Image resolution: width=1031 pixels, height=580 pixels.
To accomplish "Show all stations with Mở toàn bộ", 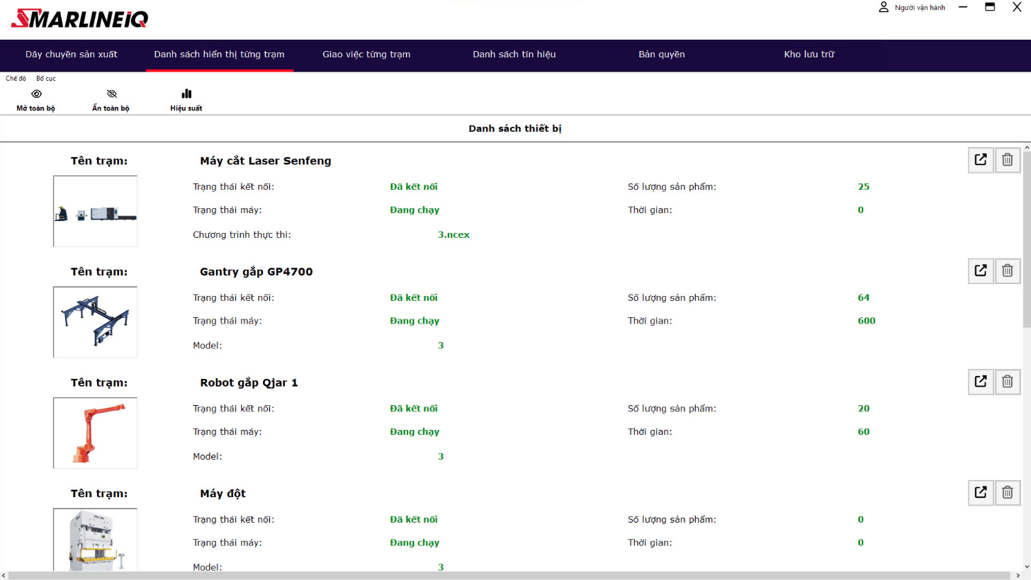I will [x=36, y=100].
